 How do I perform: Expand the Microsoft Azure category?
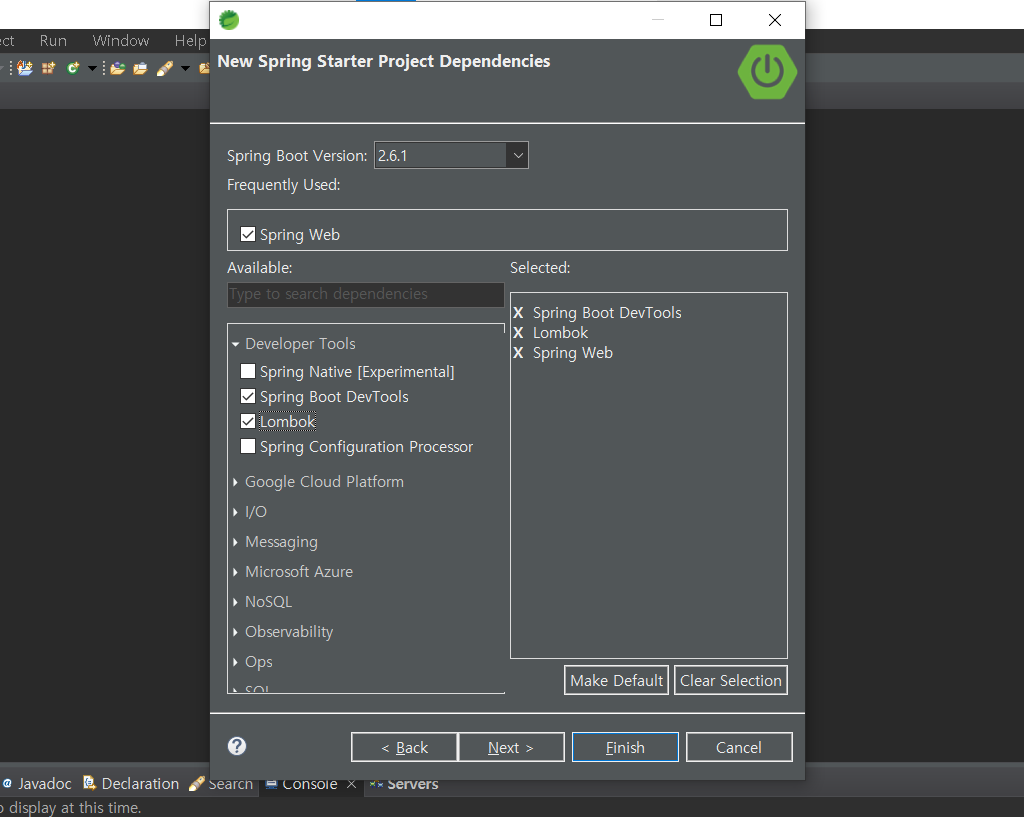pyautogui.click(x=236, y=572)
